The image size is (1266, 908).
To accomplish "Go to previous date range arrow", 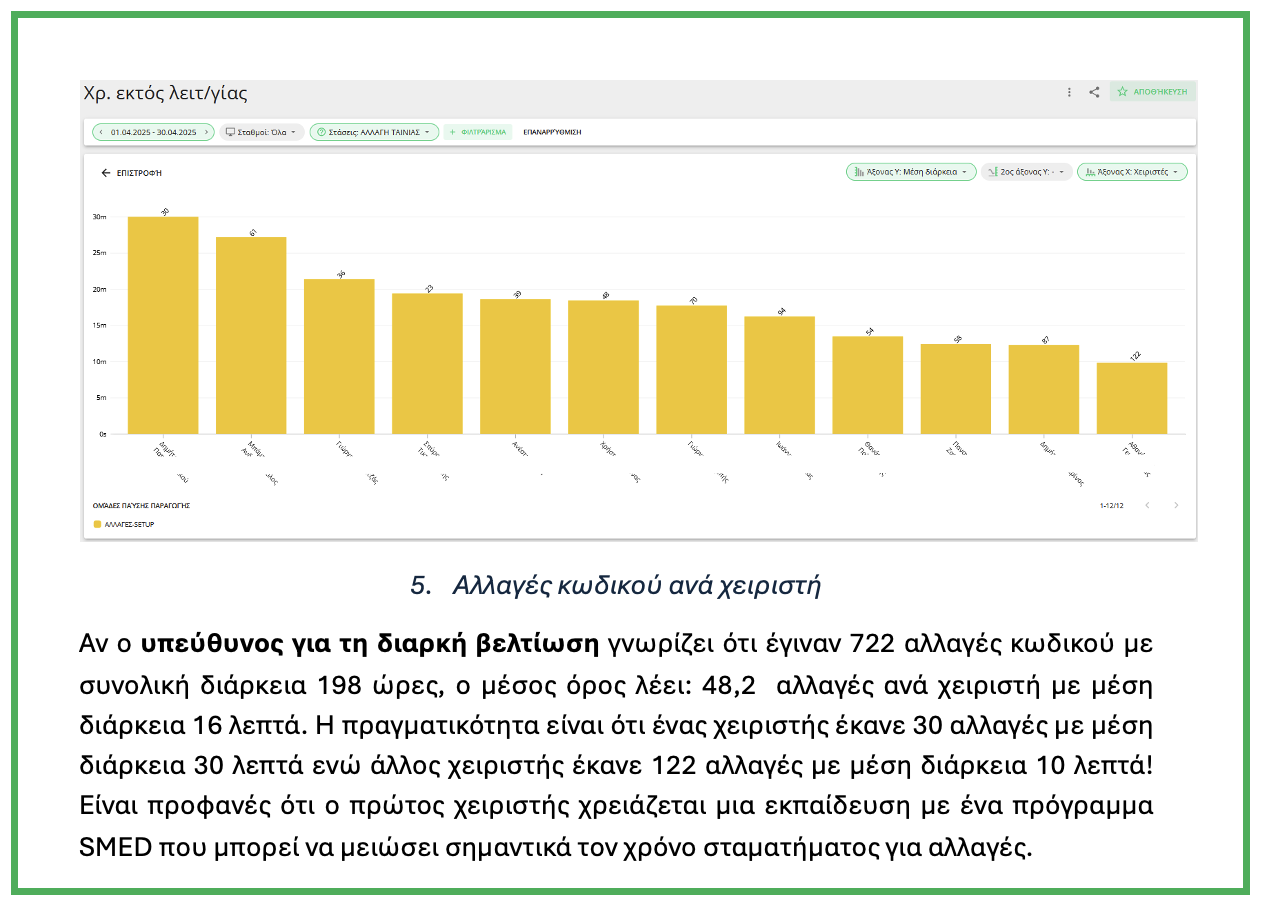I will (x=100, y=132).
